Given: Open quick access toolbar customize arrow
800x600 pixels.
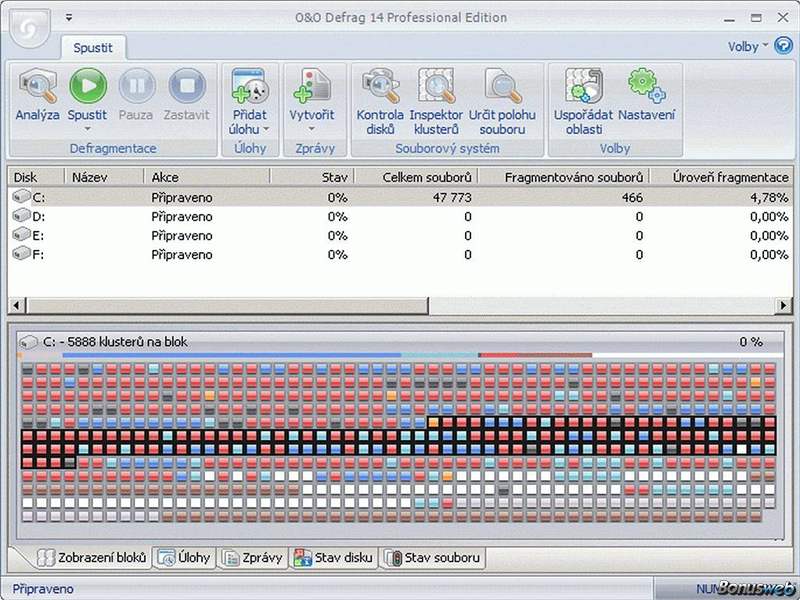Looking at the screenshot, I should coord(69,17).
